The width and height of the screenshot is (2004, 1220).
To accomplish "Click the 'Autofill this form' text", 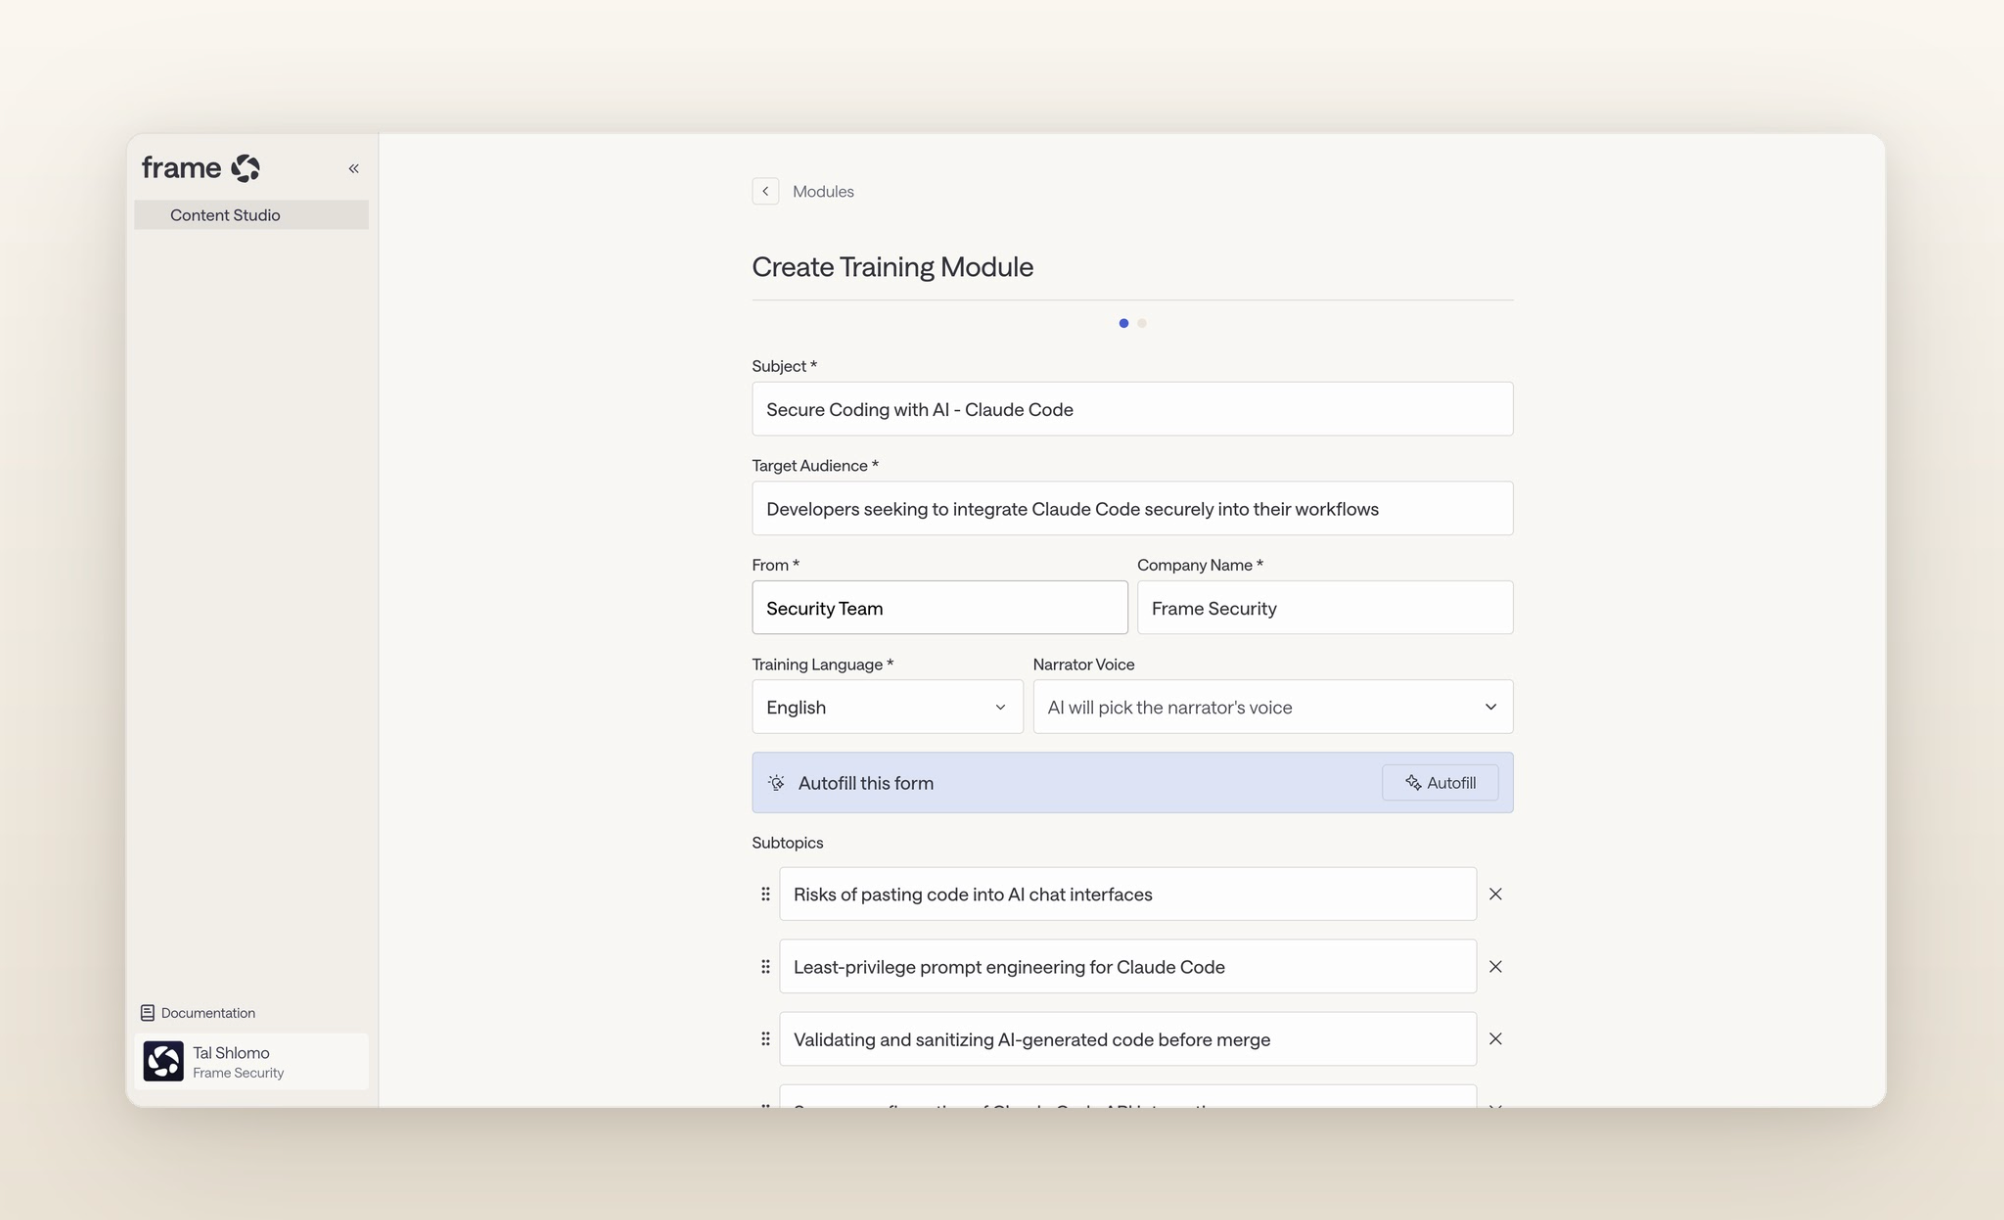I will [865, 783].
